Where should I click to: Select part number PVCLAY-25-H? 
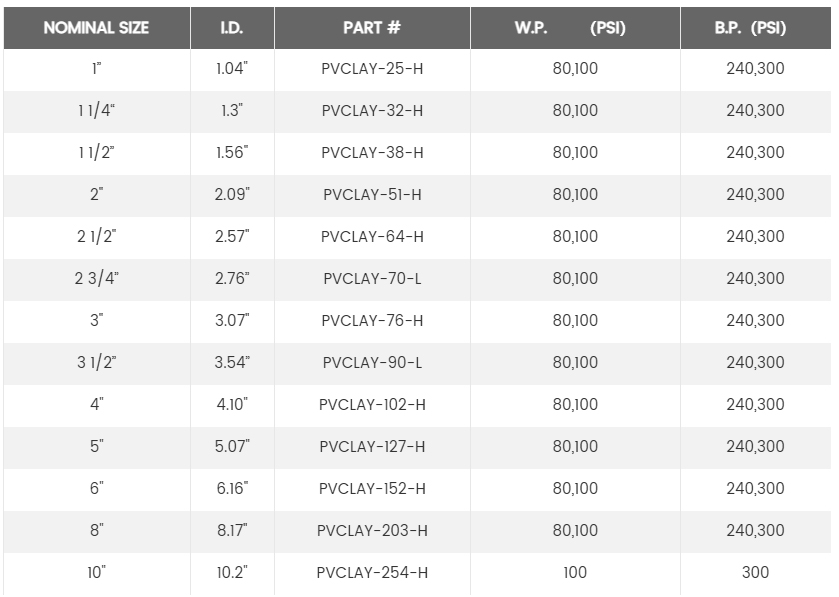coord(372,69)
